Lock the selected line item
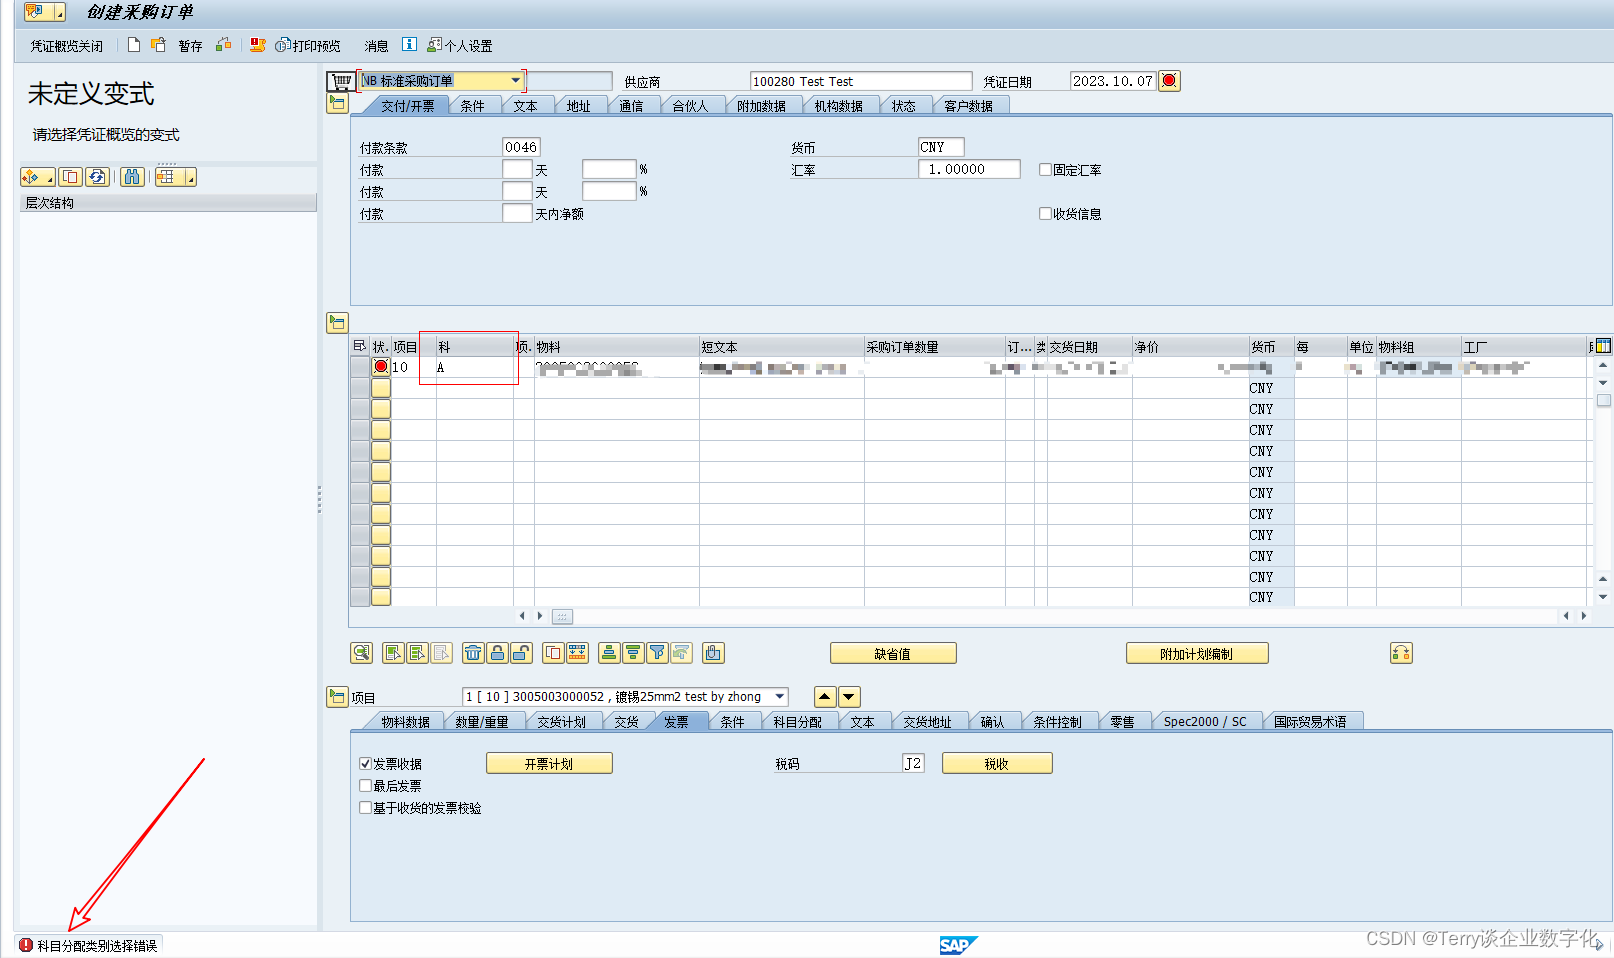 click(497, 653)
